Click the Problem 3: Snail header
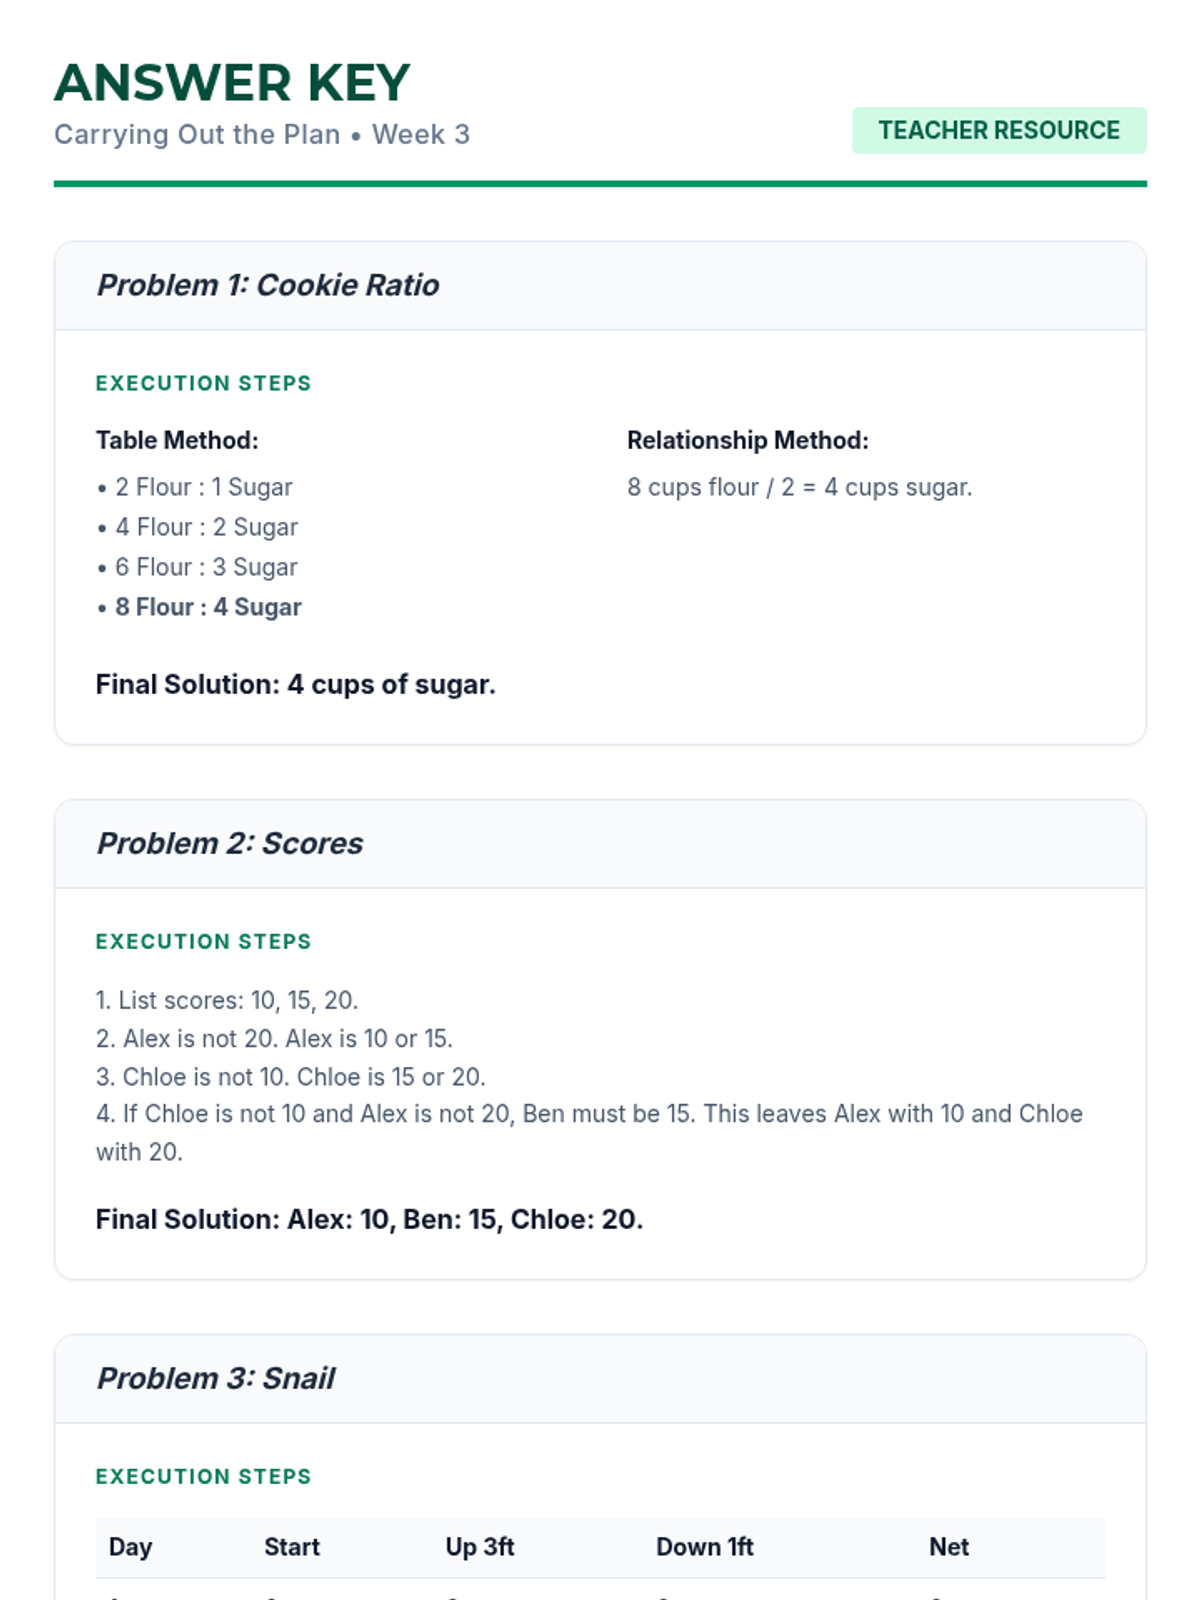The height and width of the screenshot is (1600, 1200). [x=216, y=1379]
